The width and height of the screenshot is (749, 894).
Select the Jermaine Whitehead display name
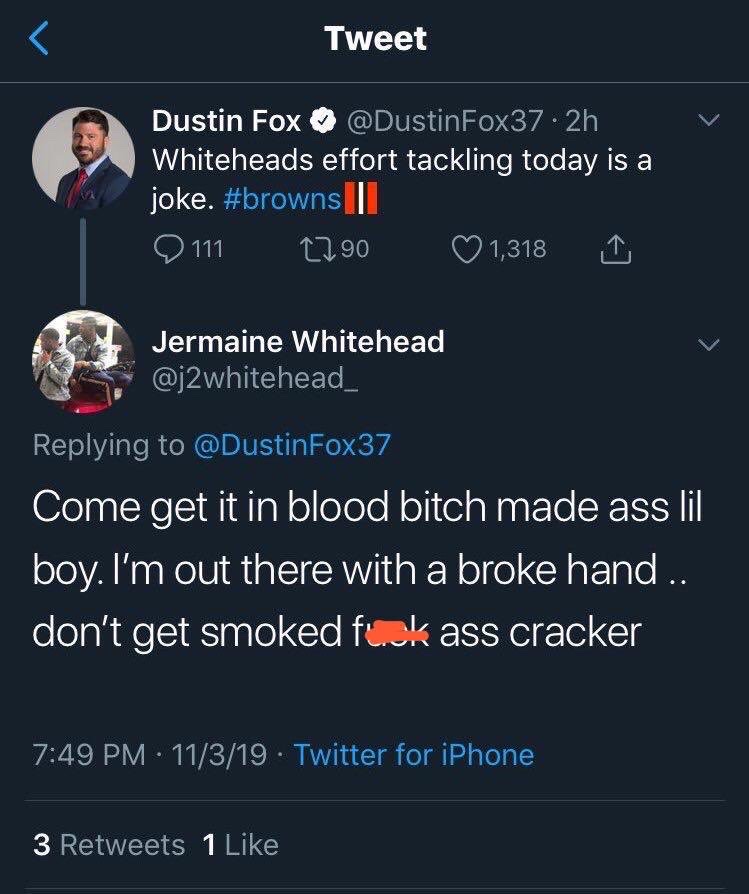(x=298, y=342)
